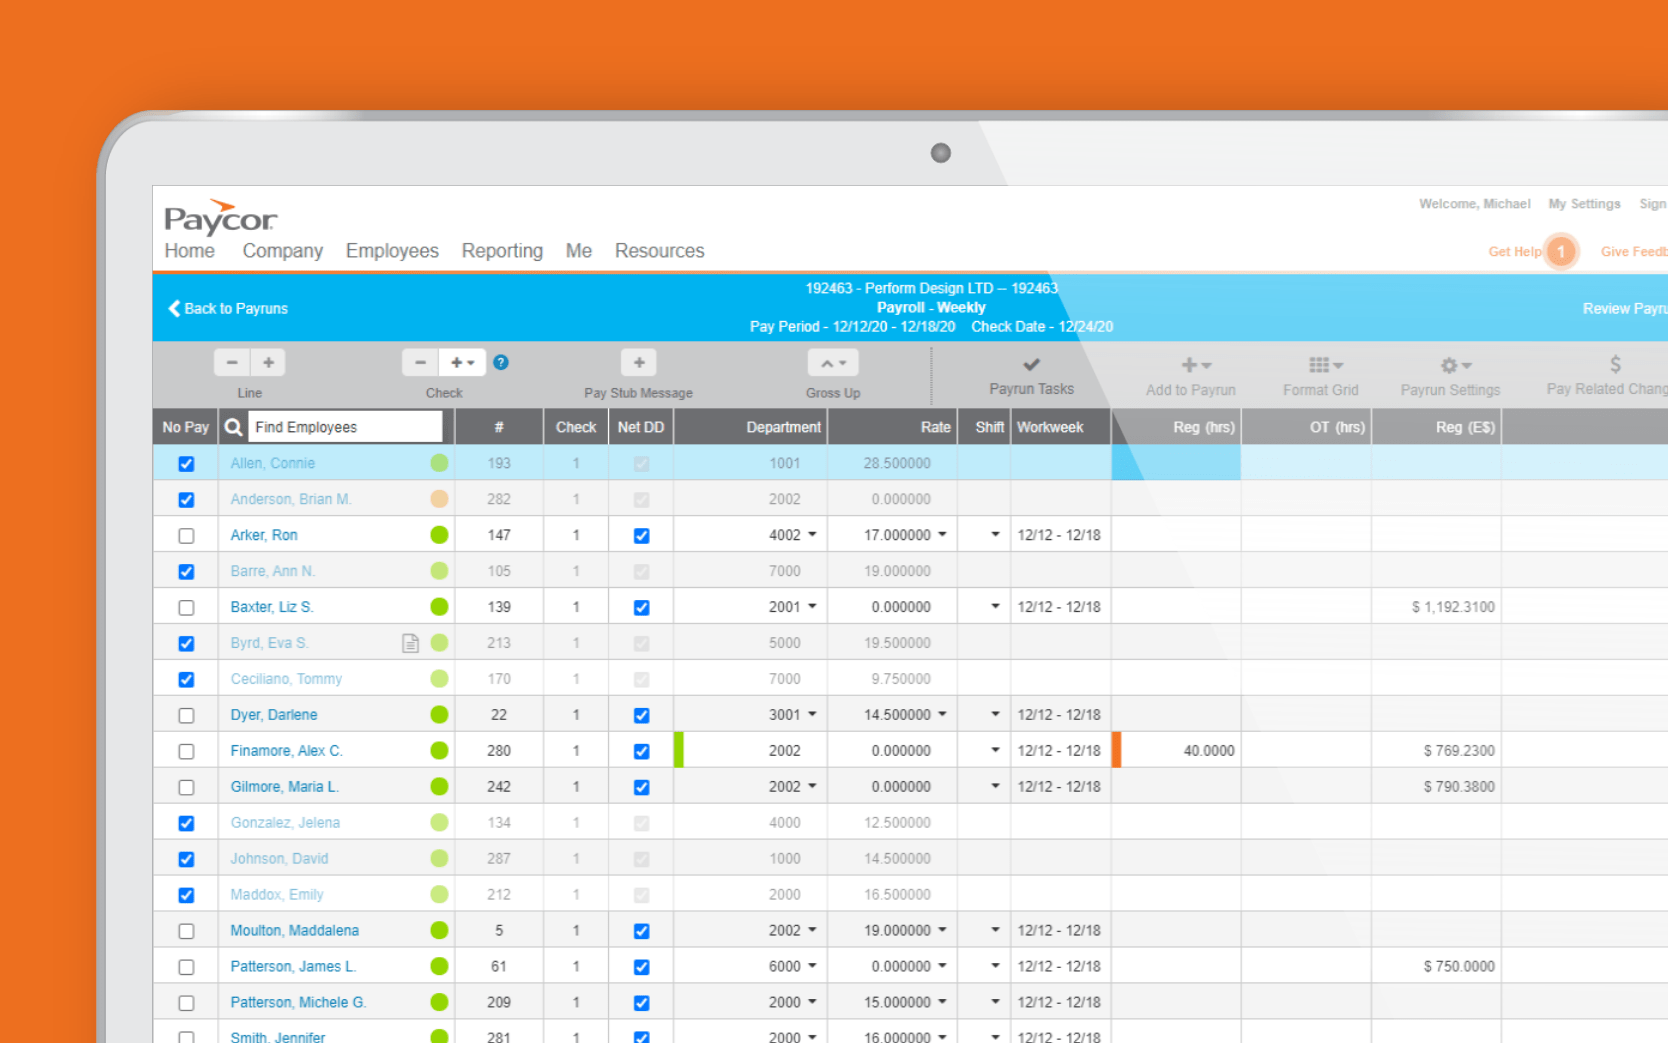
Task: Open department dropdown for Dyer, Darlene
Action: 812,715
